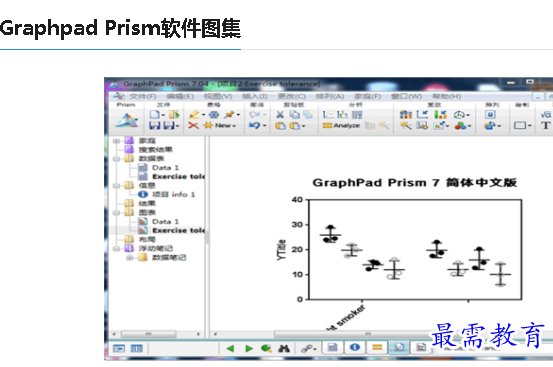553x367 pixels.
Task: Click the cut scissors icon
Action: coord(280,115)
